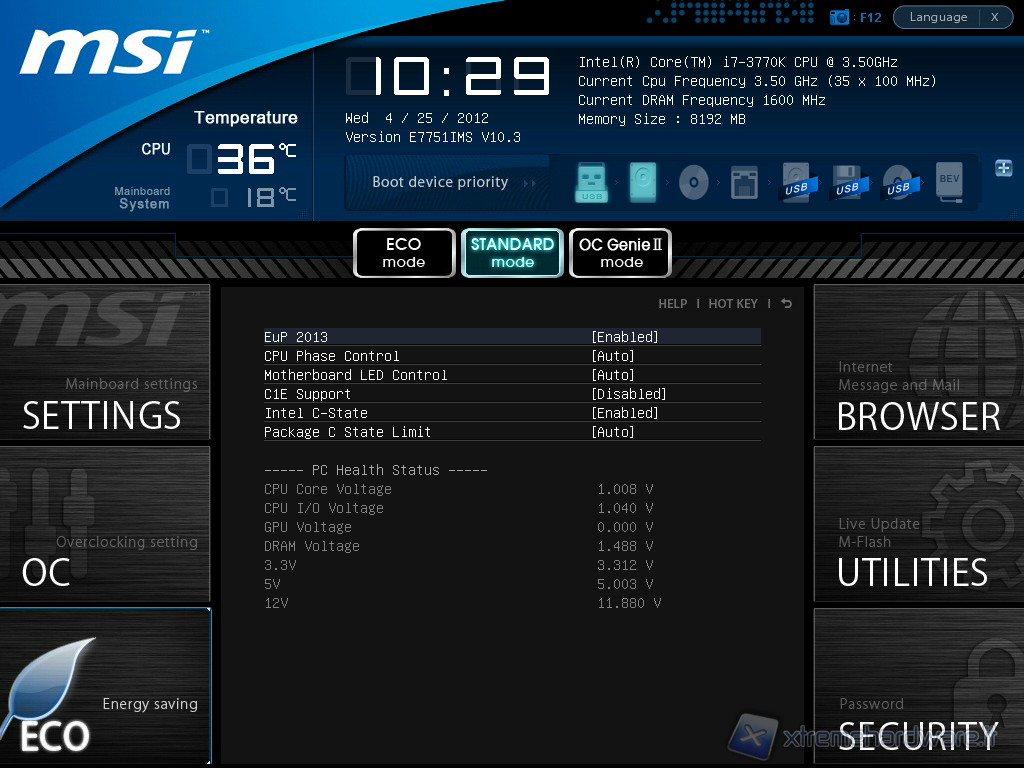Screen dimensions: 1024x768
Task: Open CPU Phase Control Auto options
Action: [613, 356]
